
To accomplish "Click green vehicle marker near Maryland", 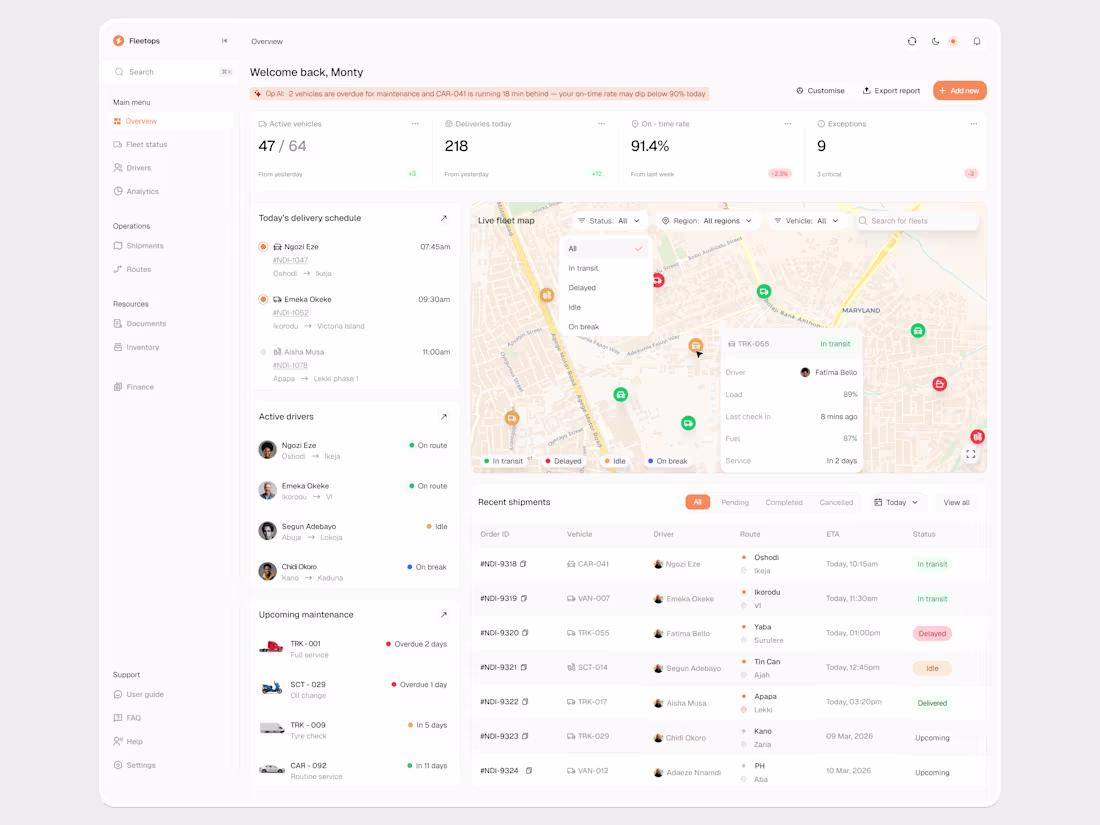I will click(918, 330).
